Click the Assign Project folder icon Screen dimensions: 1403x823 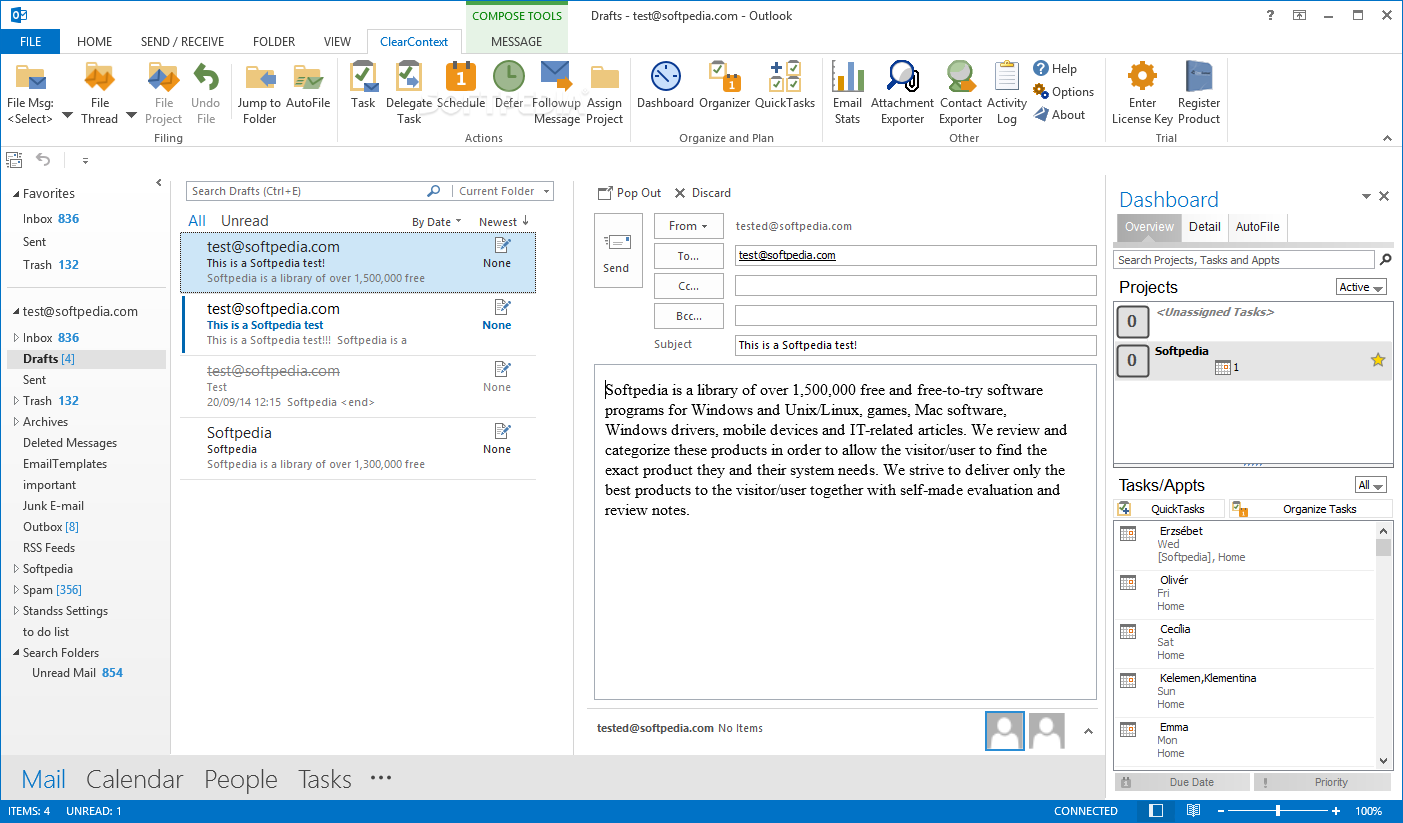click(605, 93)
